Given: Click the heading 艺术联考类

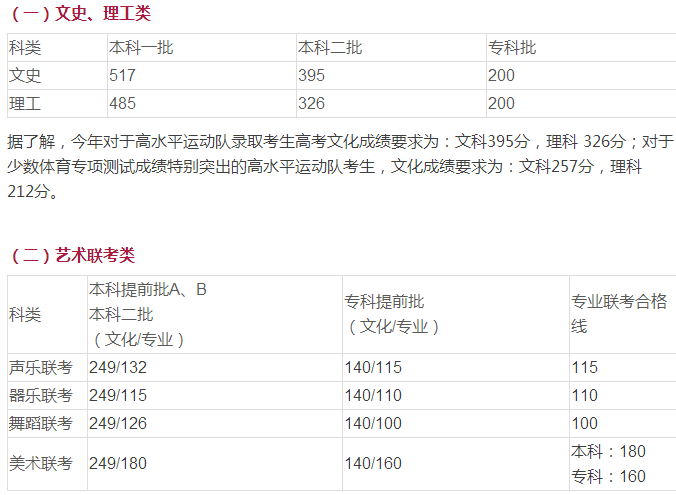Looking at the screenshot, I should (x=72, y=255).
